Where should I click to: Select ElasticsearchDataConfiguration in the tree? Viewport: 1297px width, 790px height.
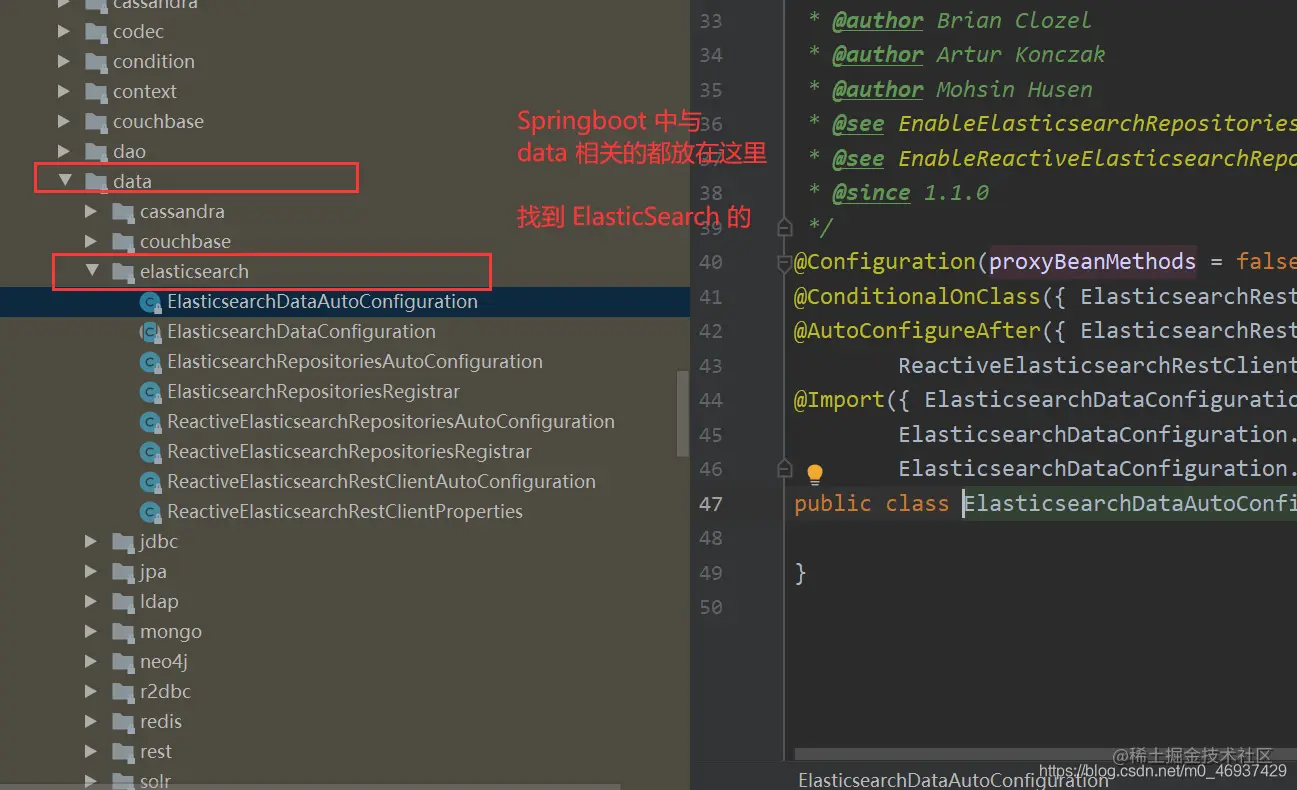301,332
